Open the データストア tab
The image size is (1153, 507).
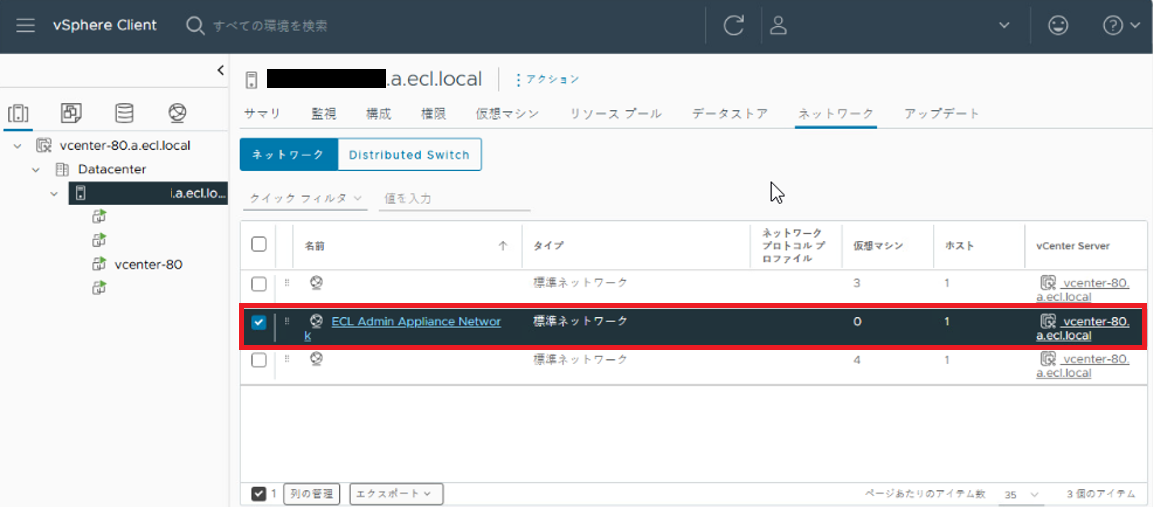[729, 114]
